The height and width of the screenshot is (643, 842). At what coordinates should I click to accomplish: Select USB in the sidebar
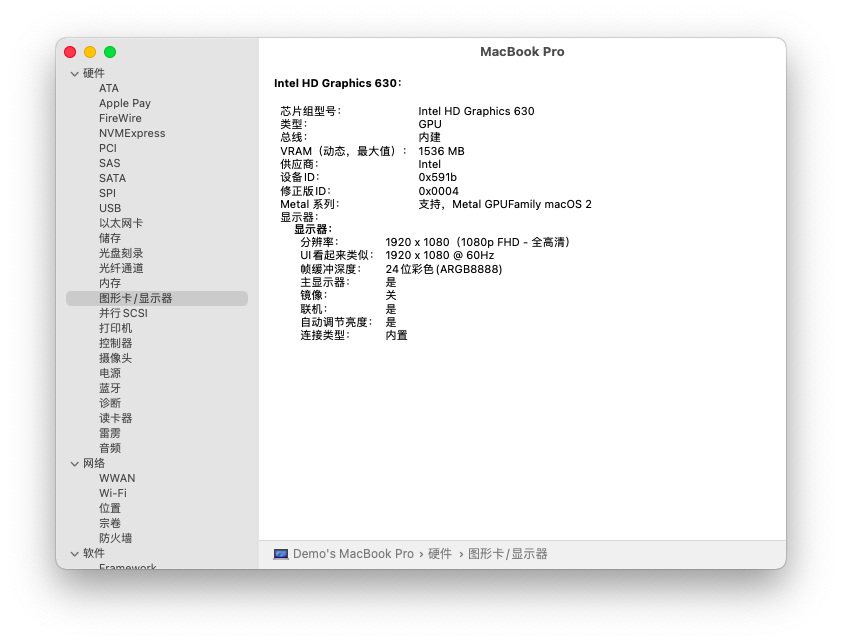coord(110,208)
